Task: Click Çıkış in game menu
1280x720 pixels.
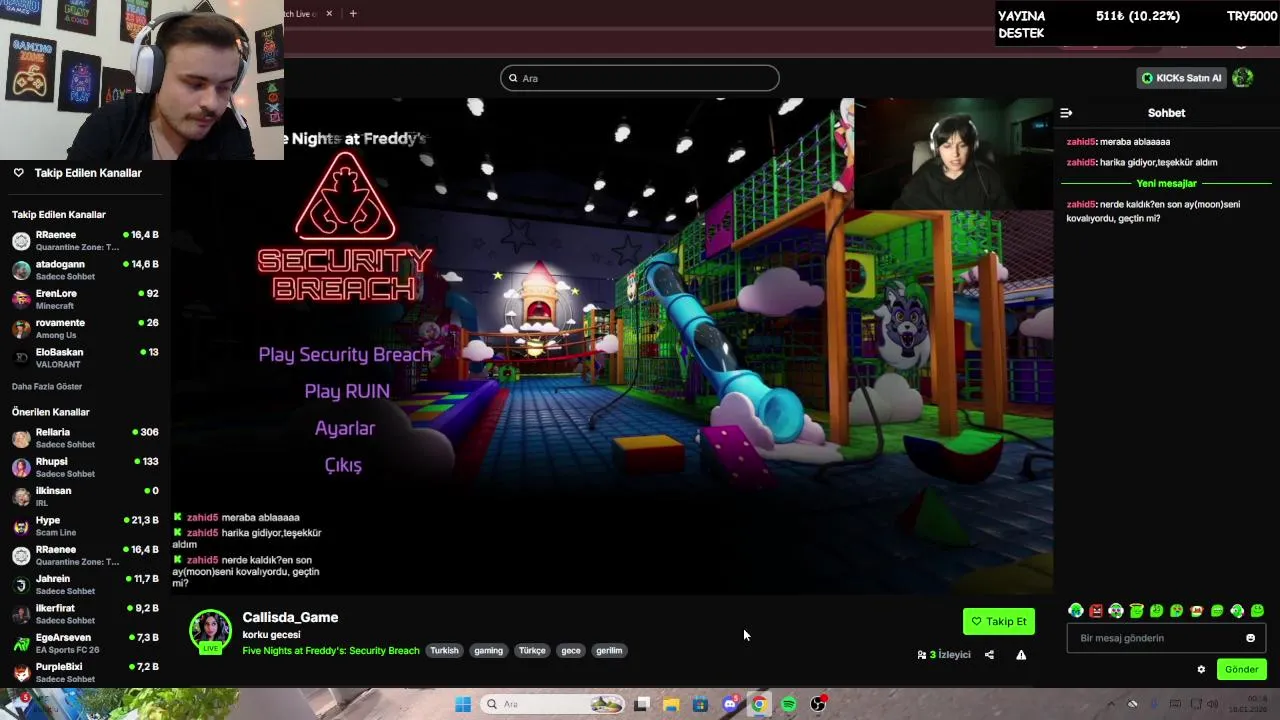Action: 343,465
